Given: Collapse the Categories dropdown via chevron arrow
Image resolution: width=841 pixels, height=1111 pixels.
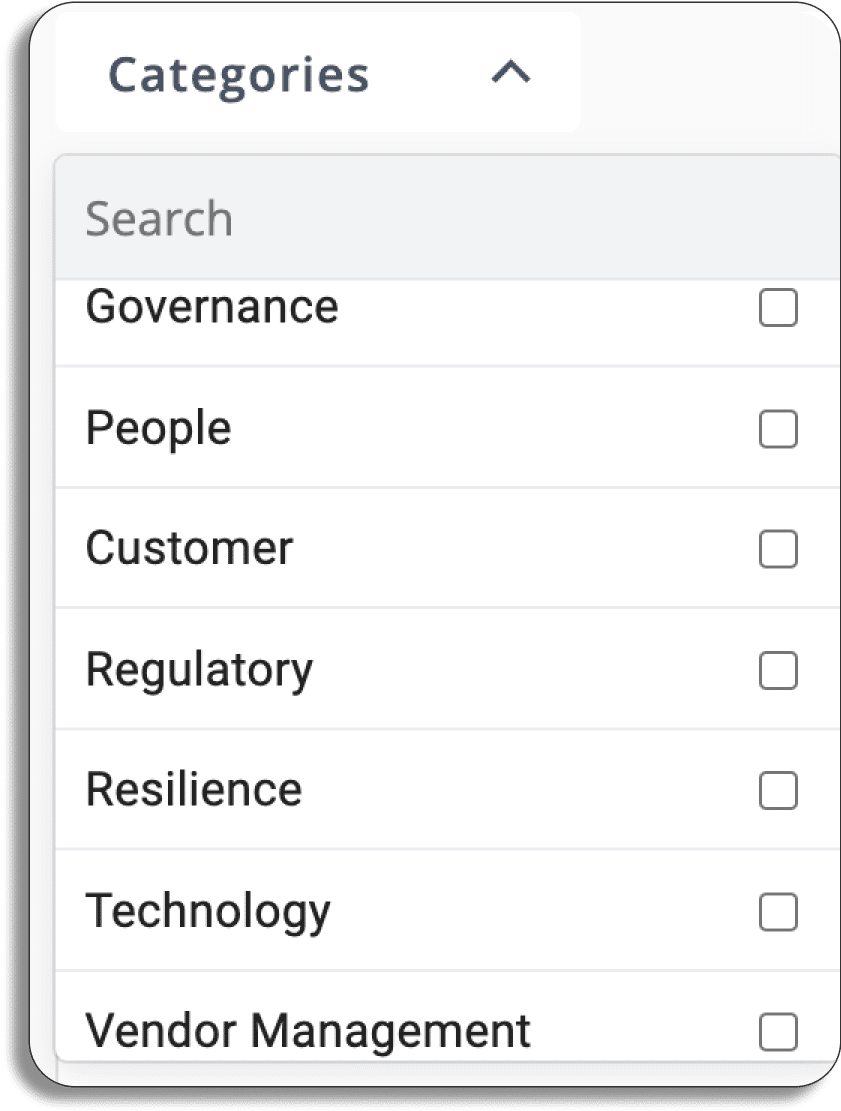Looking at the screenshot, I should tap(511, 72).
